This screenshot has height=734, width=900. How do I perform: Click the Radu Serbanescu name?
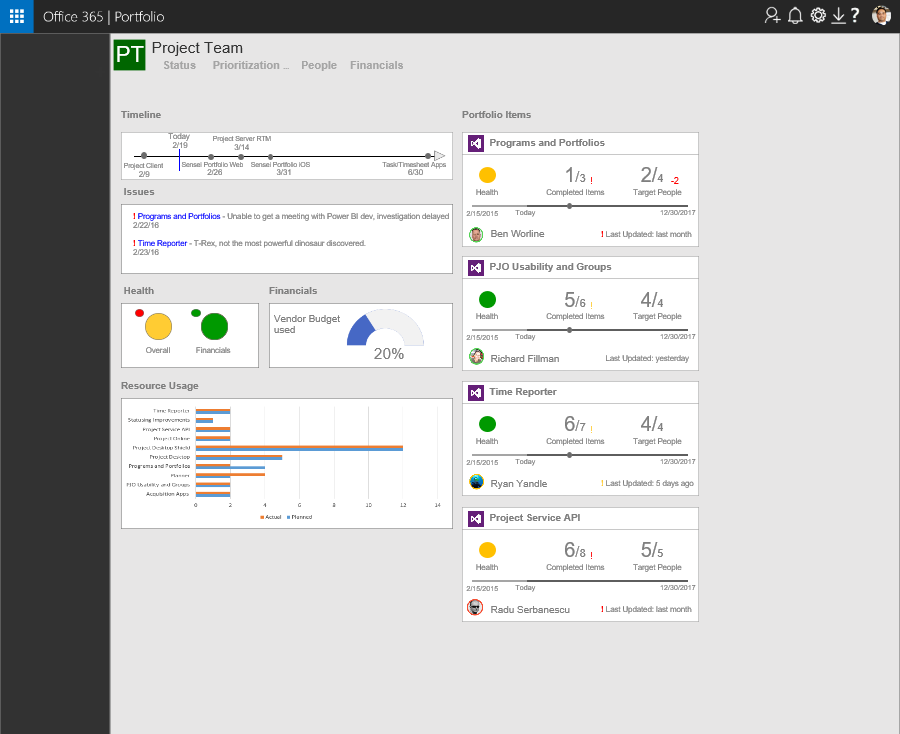(x=530, y=609)
